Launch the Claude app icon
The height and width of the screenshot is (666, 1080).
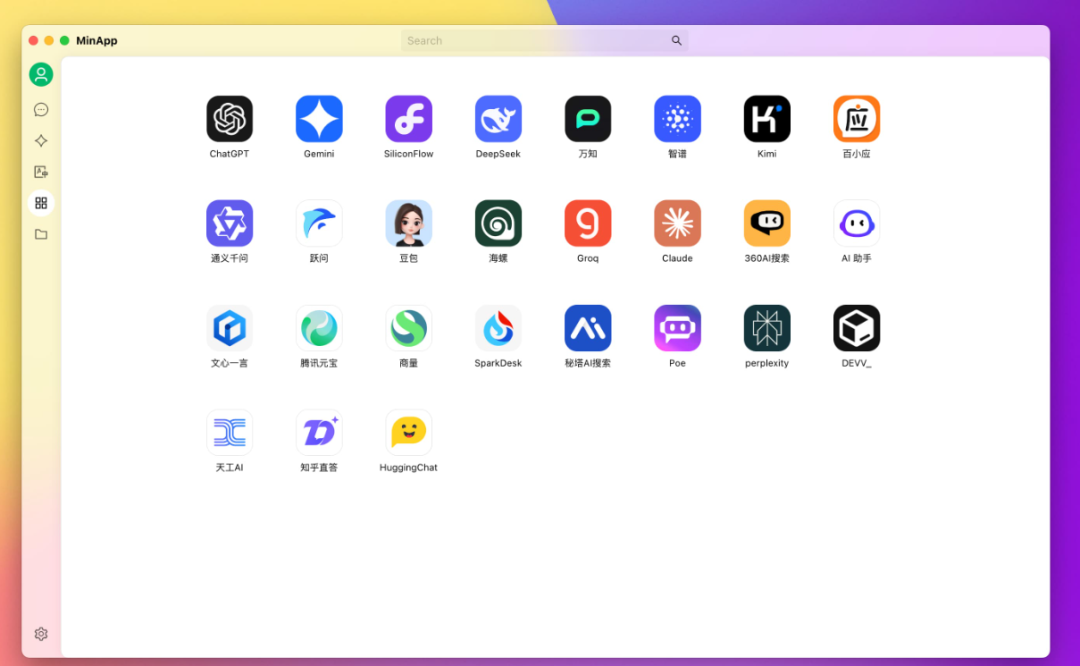coord(677,223)
